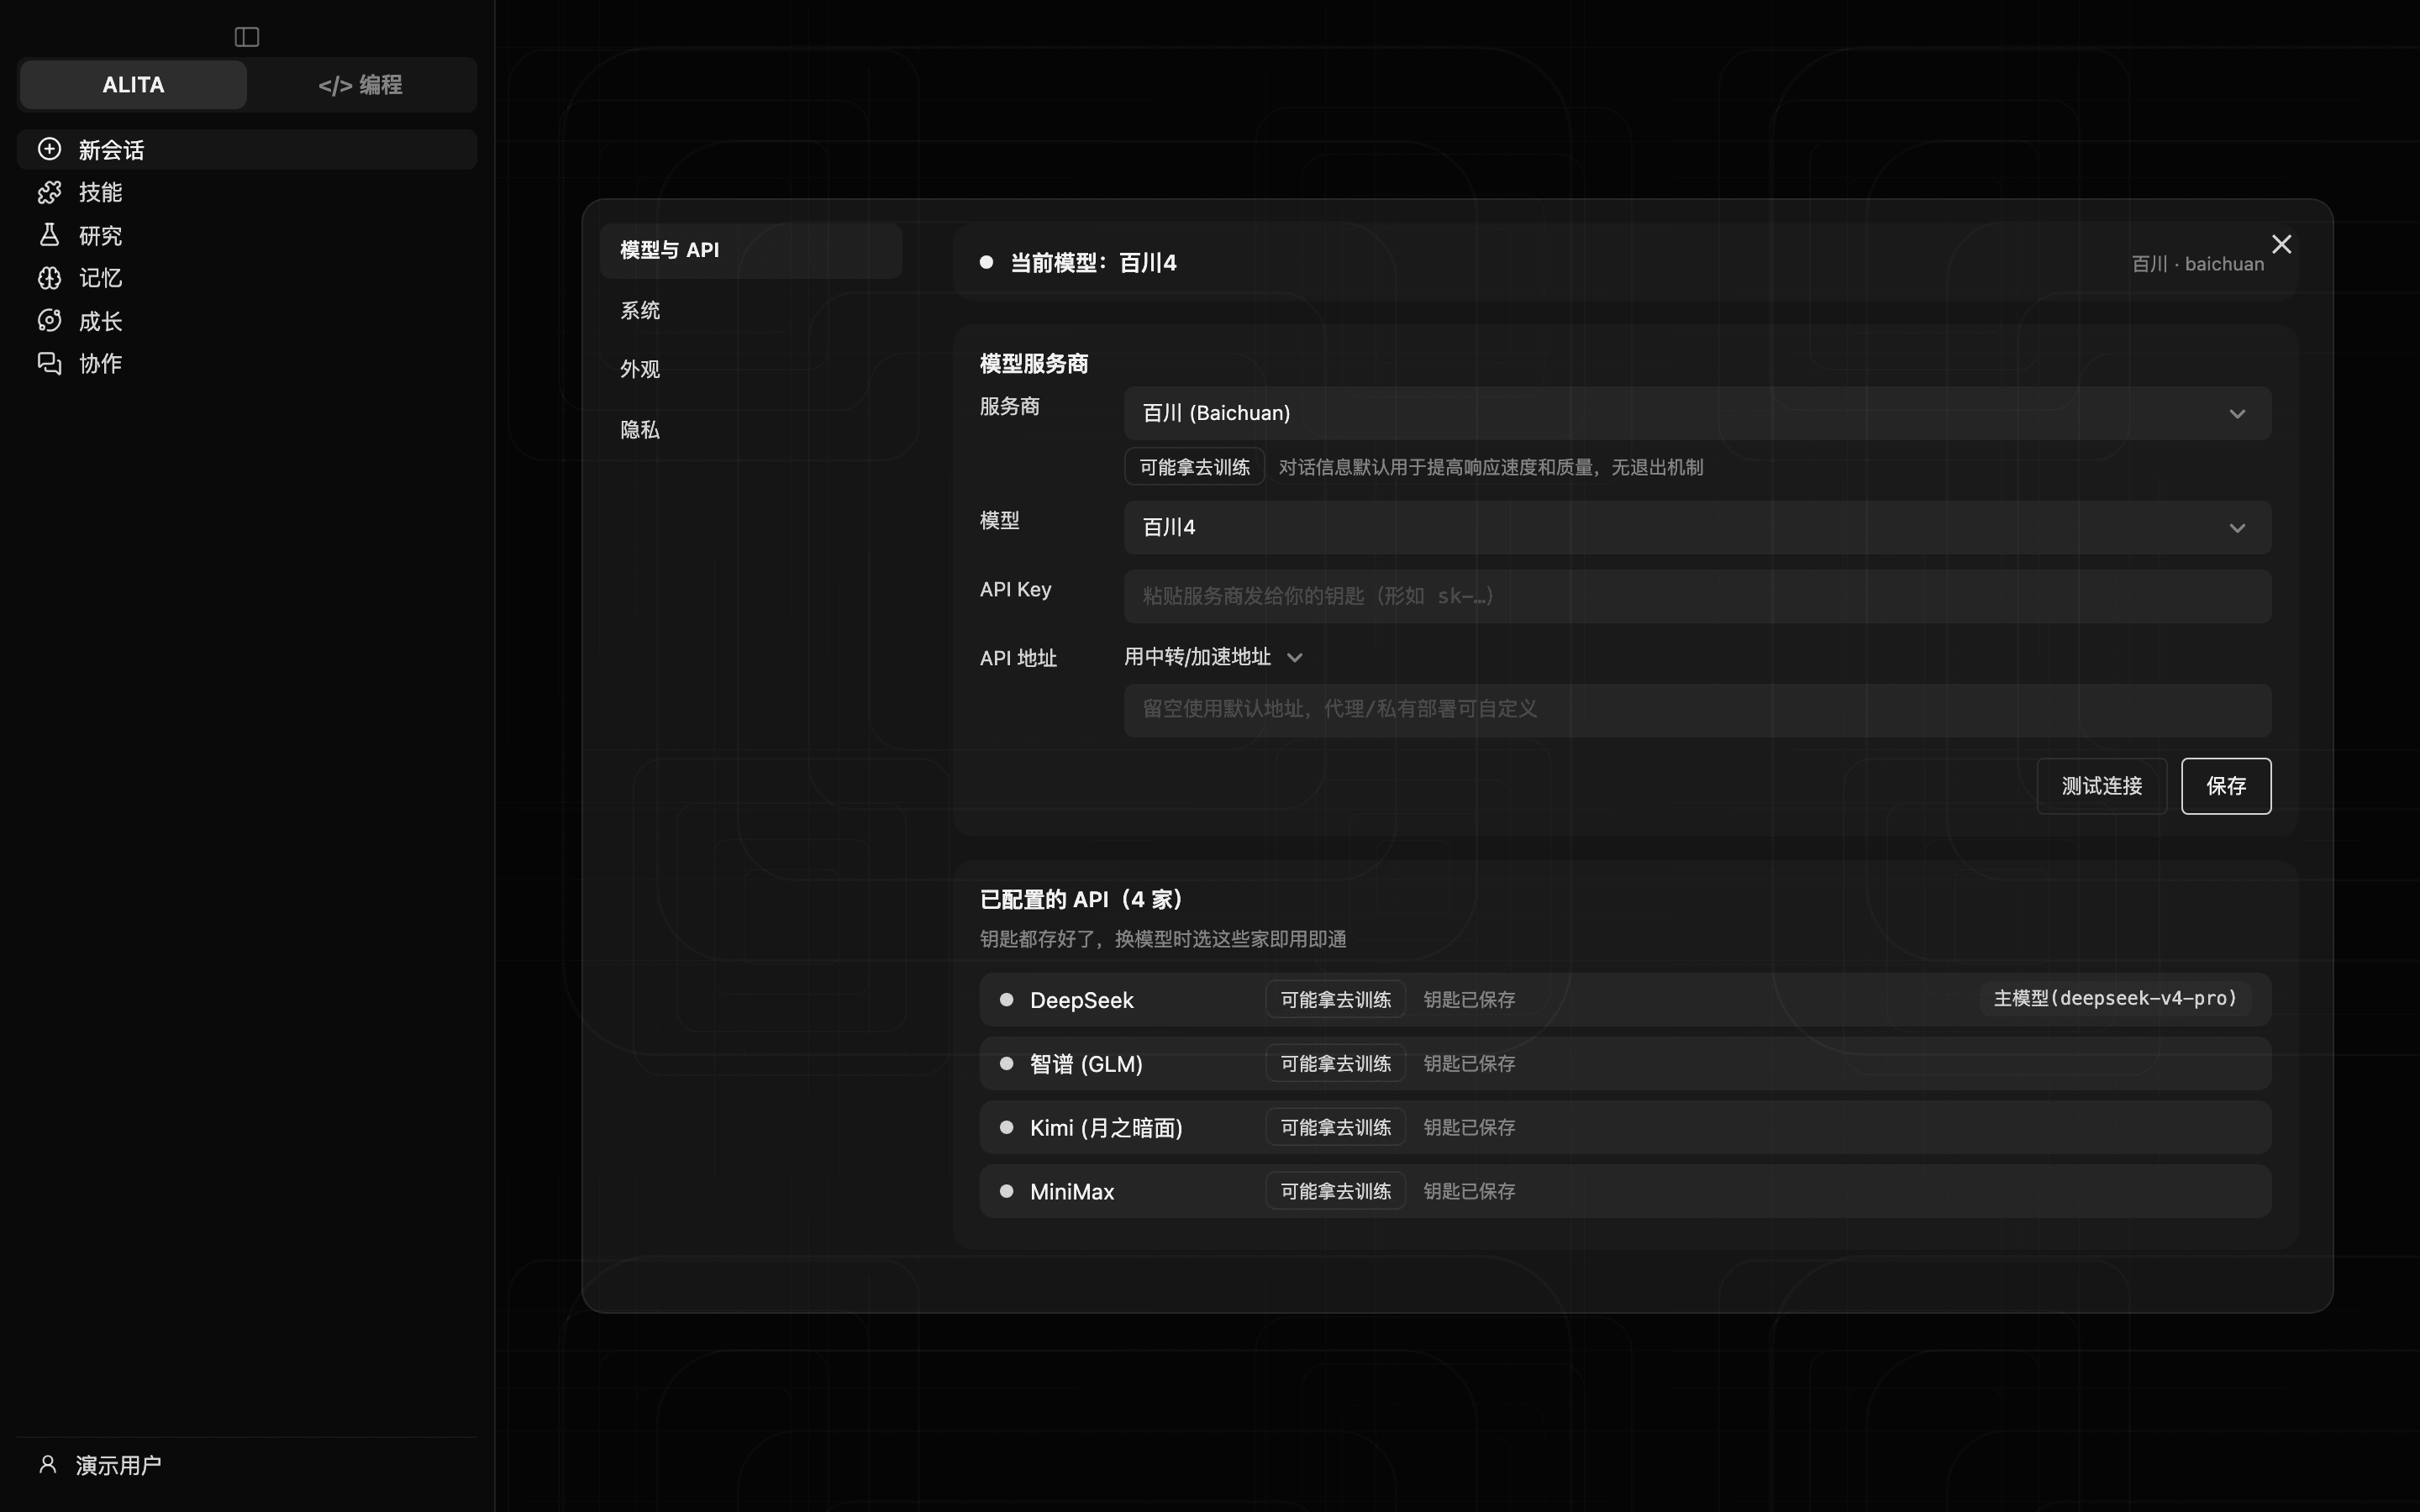Start a 新会话 from the sidebar

246,149
